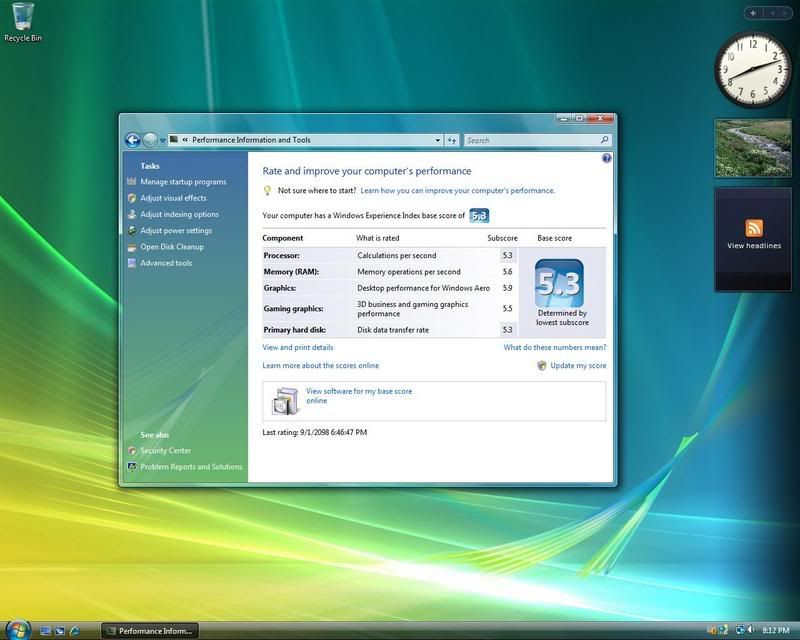Screen dimensions: 800x640
Task: Select the Gaming graphics: row label
Action: coord(293,309)
